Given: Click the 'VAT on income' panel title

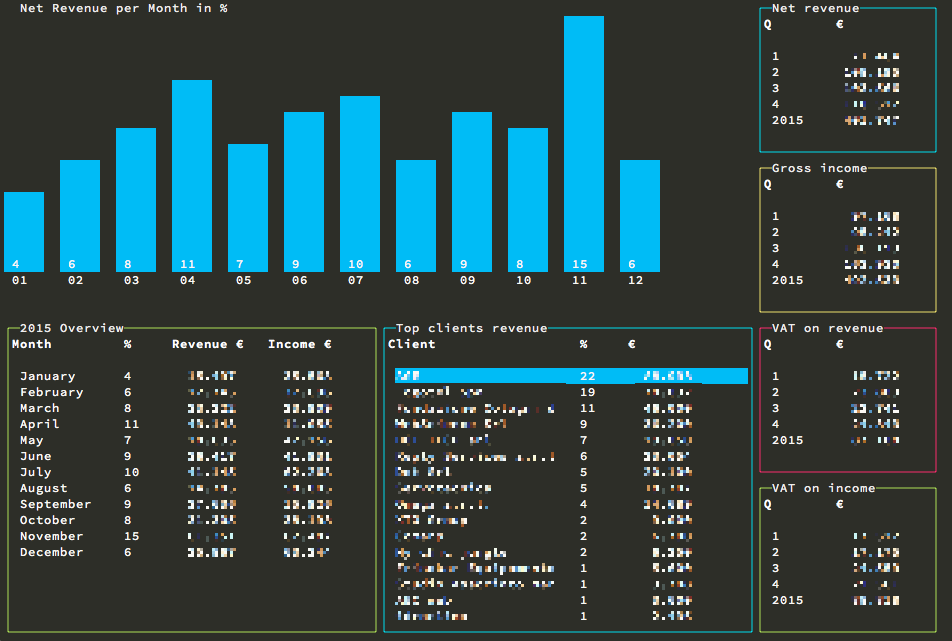Looking at the screenshot, I should (x=823, y=488).
